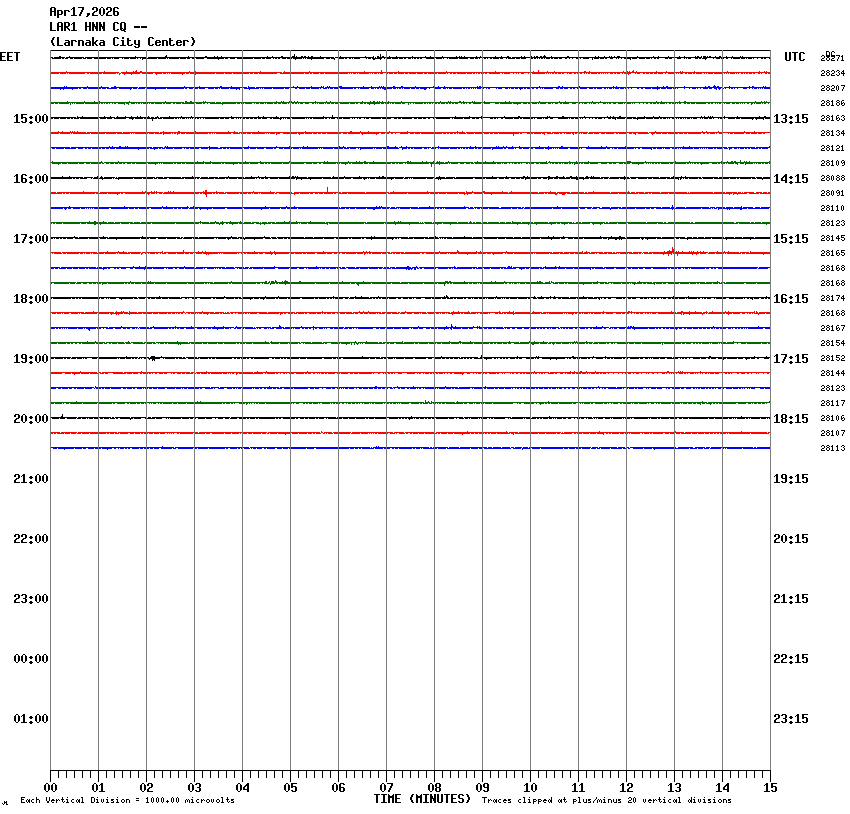Click the 18:15 UTC time label
This screenshot has height=814, width=850.
(791, 419)
